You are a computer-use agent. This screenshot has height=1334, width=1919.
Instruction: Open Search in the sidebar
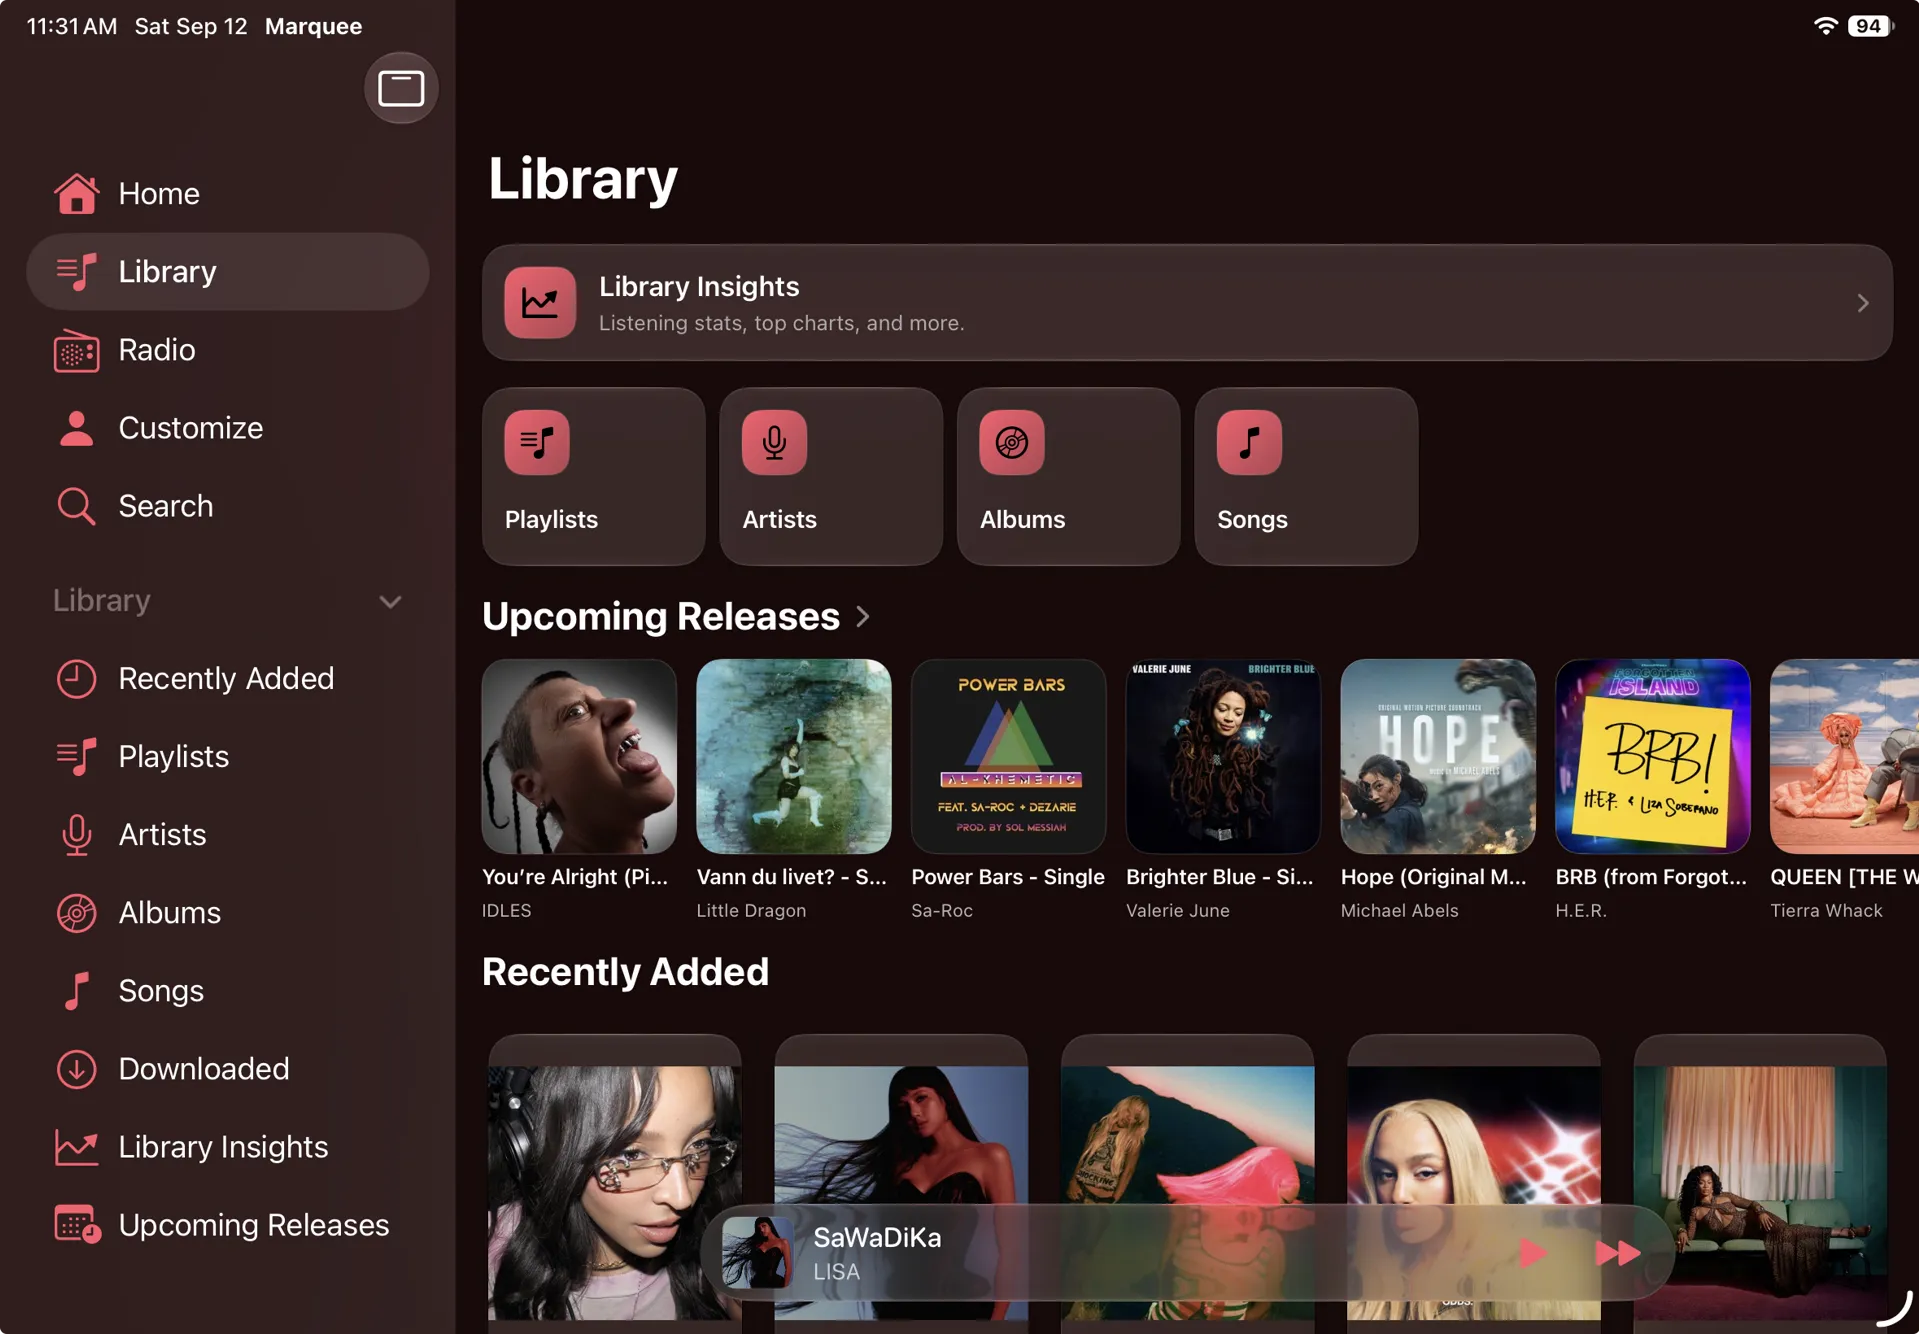tap(228, 506)
